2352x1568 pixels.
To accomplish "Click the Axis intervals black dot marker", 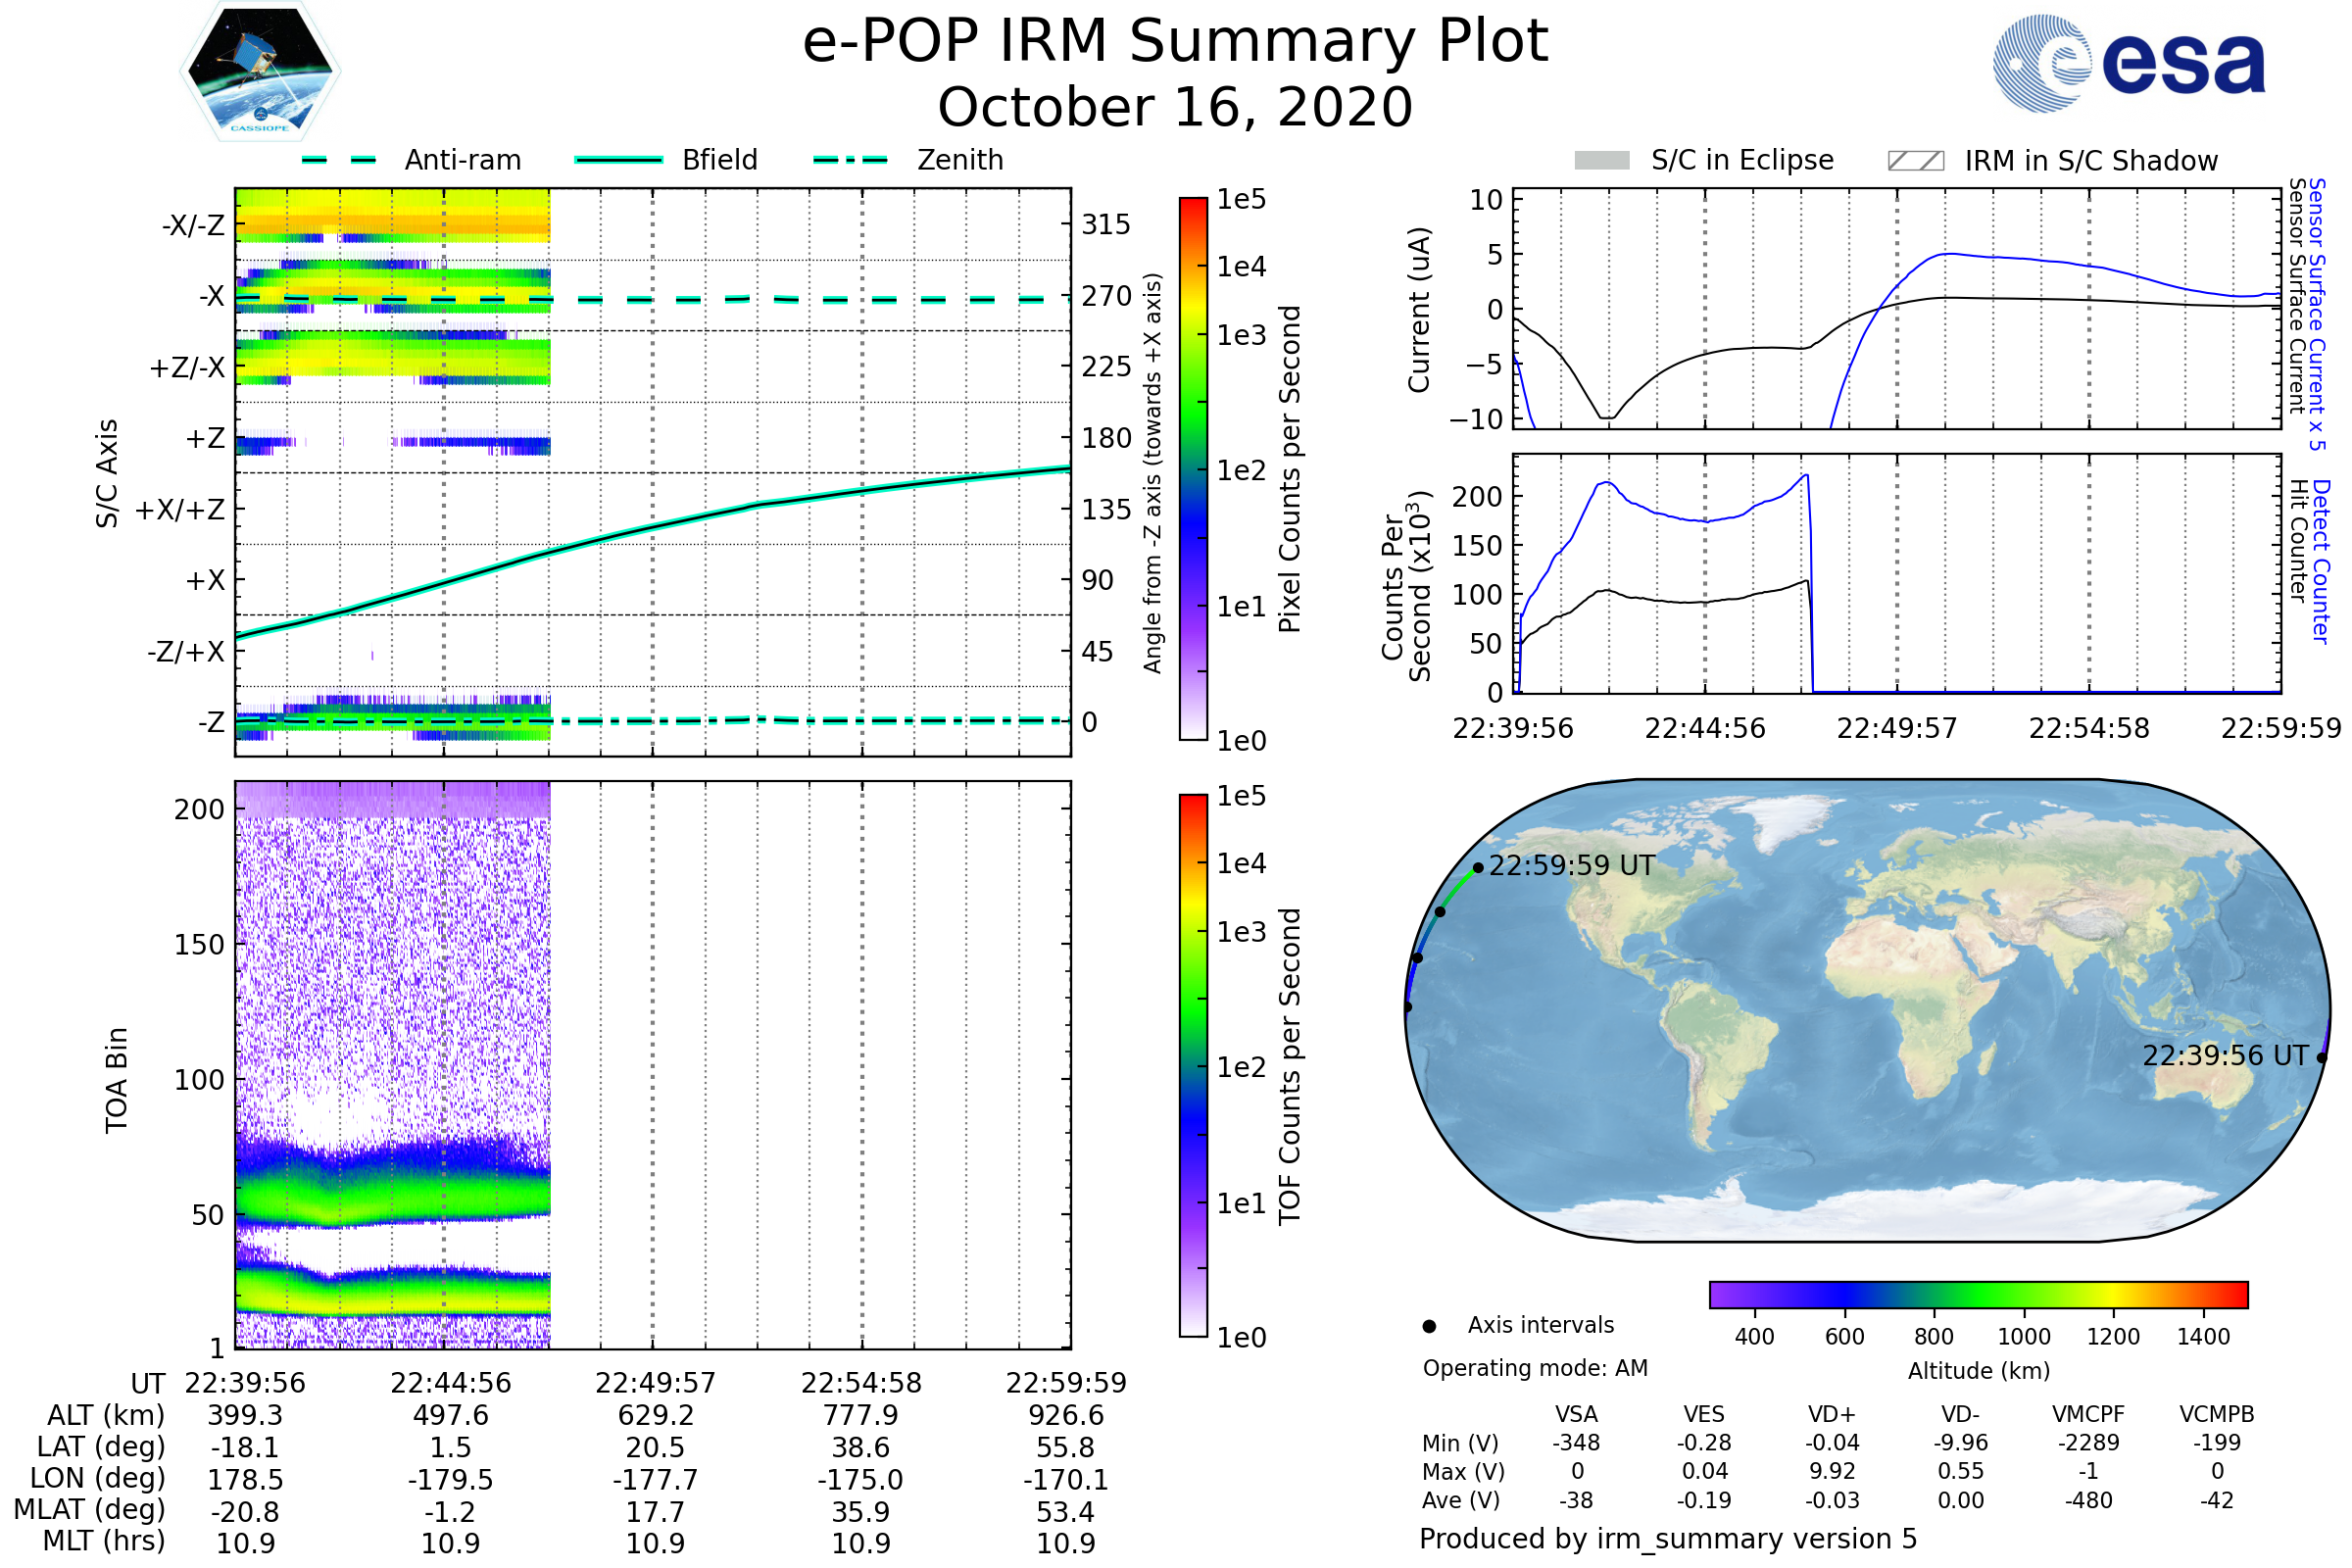I will pyautogui.click(x=1429, y=1326).
